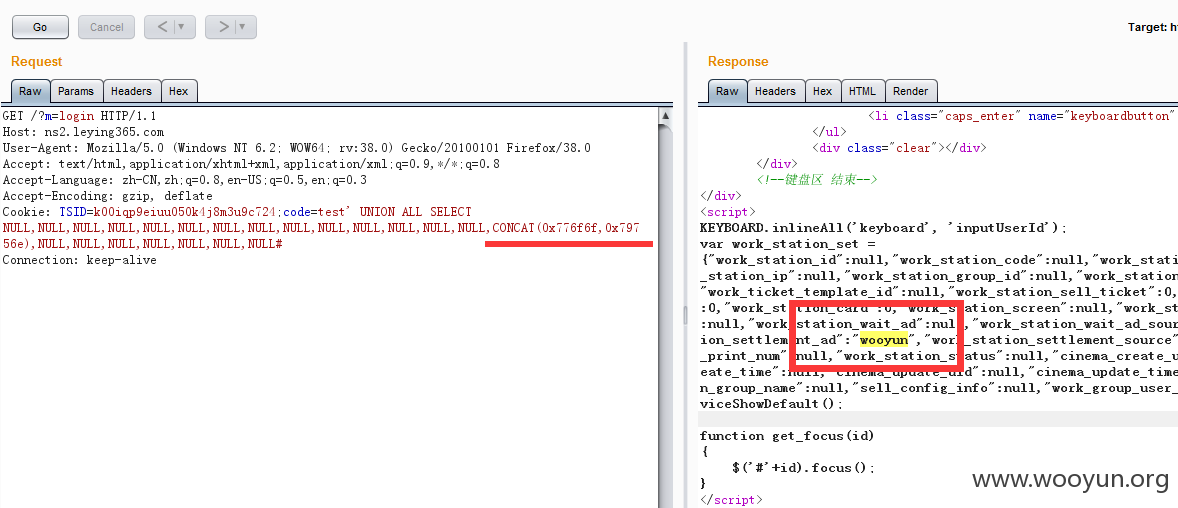This screenshot has width=1178, height=508.
Task: Click the caps_enter li tag line
Action: coord(1022,116)
